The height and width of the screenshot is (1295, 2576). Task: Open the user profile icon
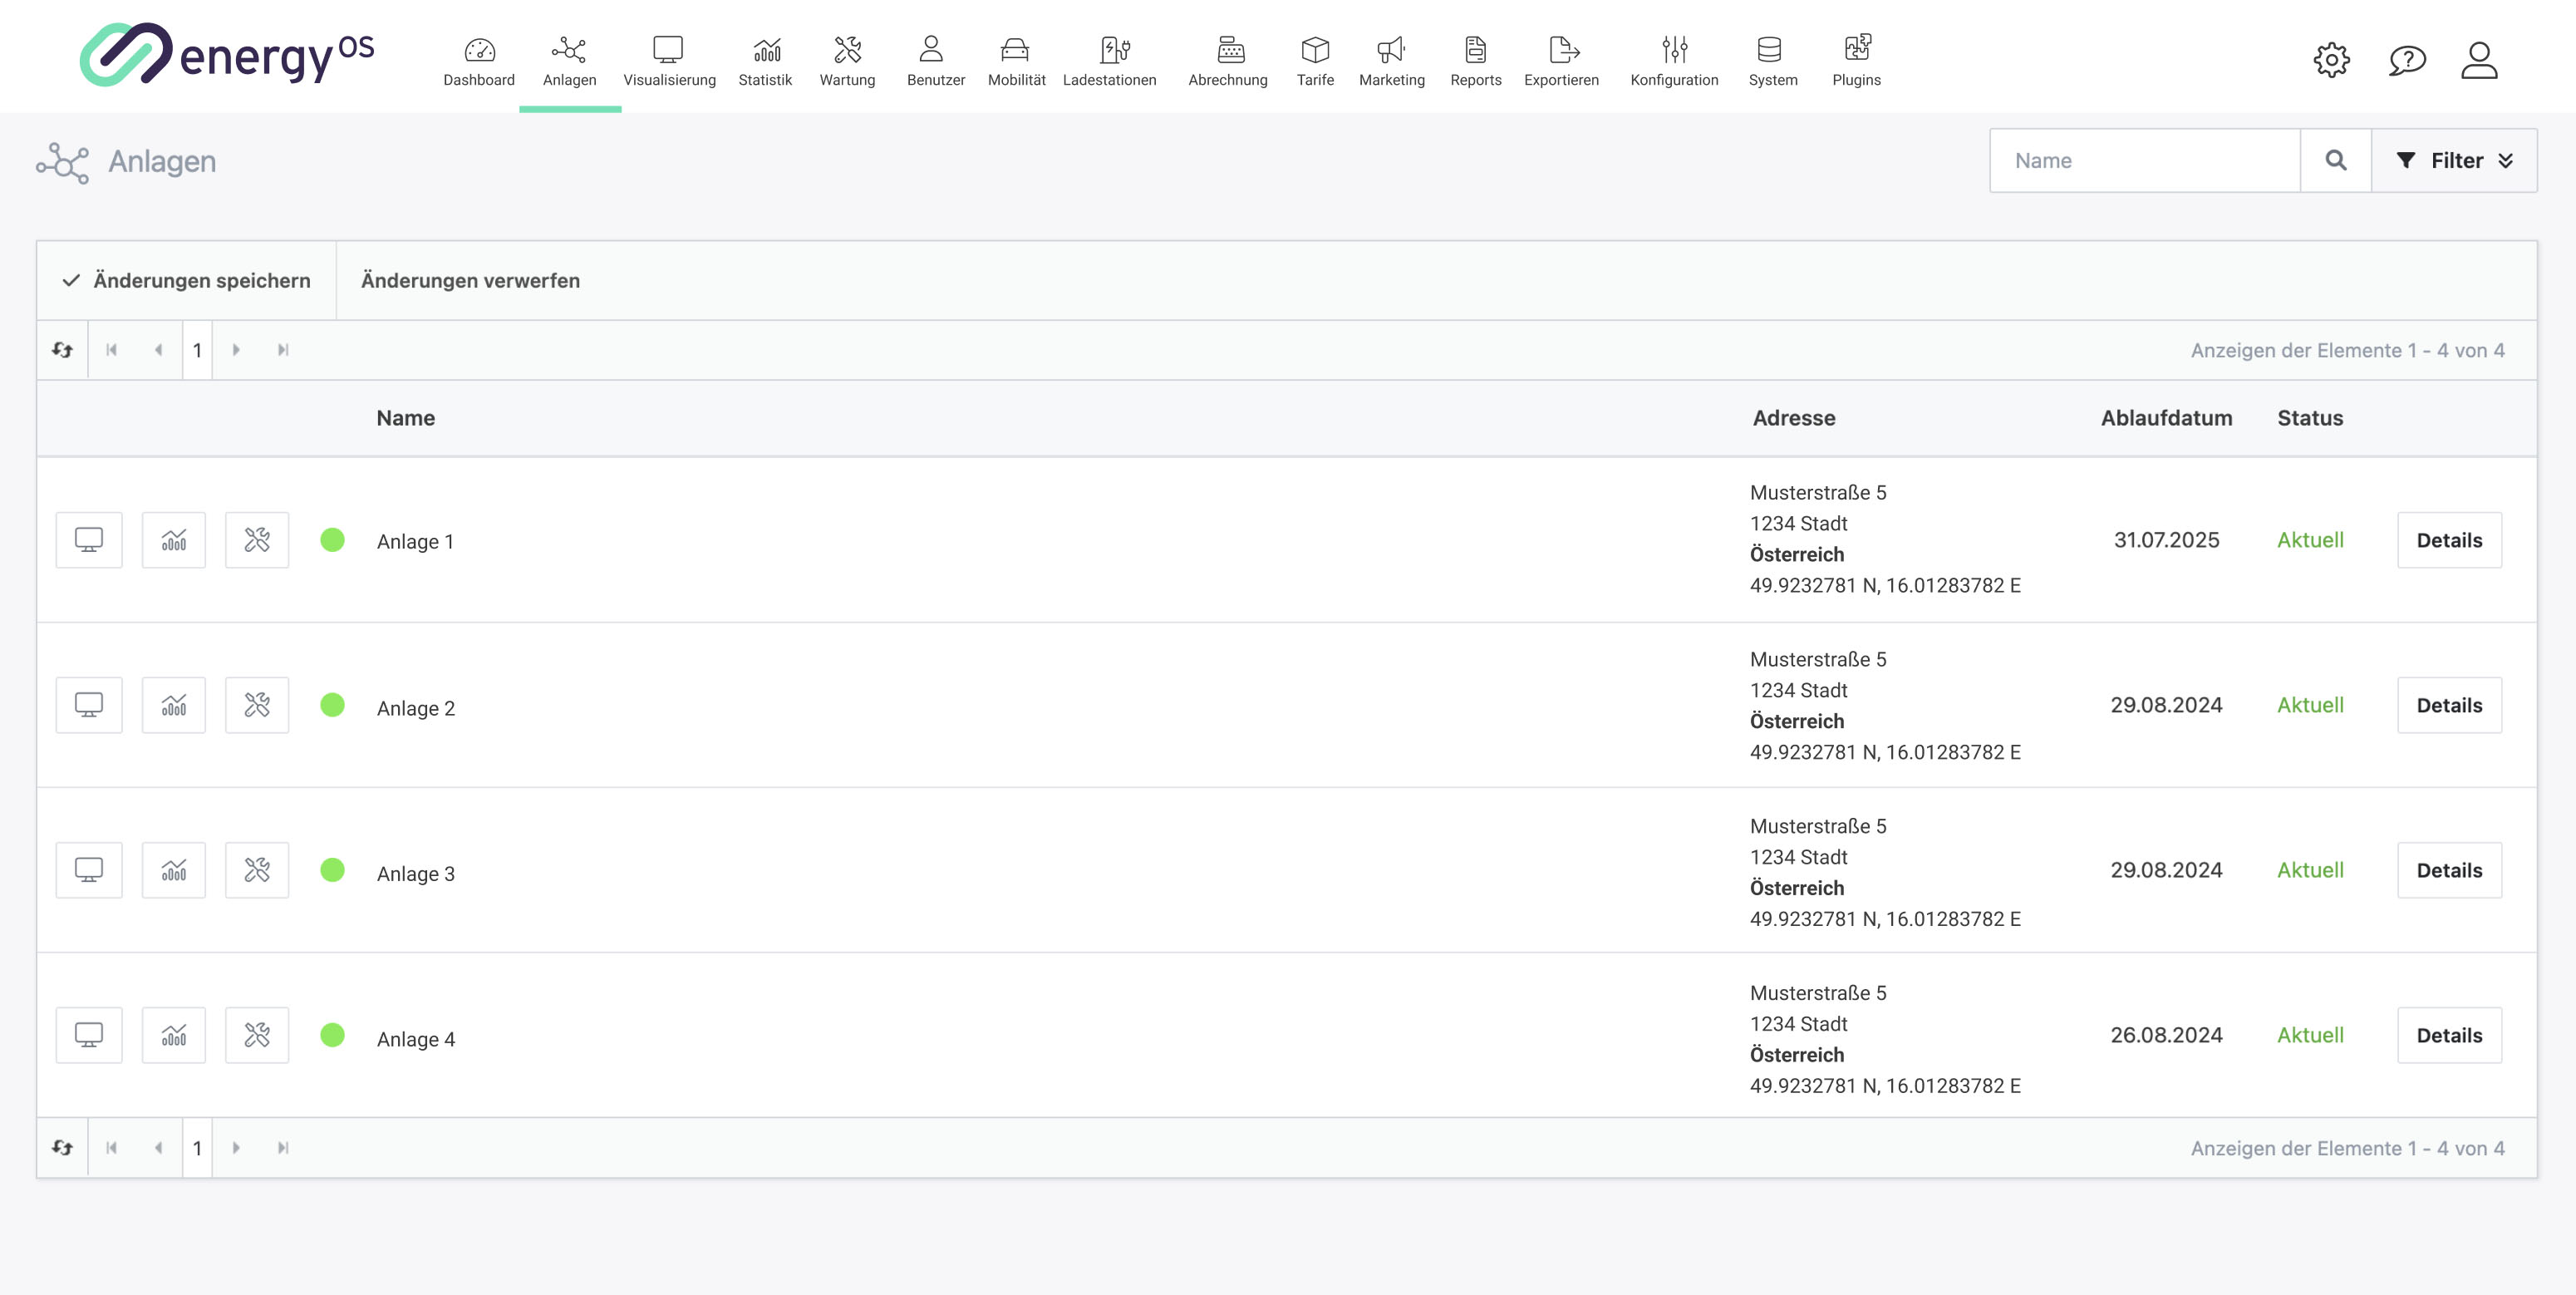(x=2479, y=60)
